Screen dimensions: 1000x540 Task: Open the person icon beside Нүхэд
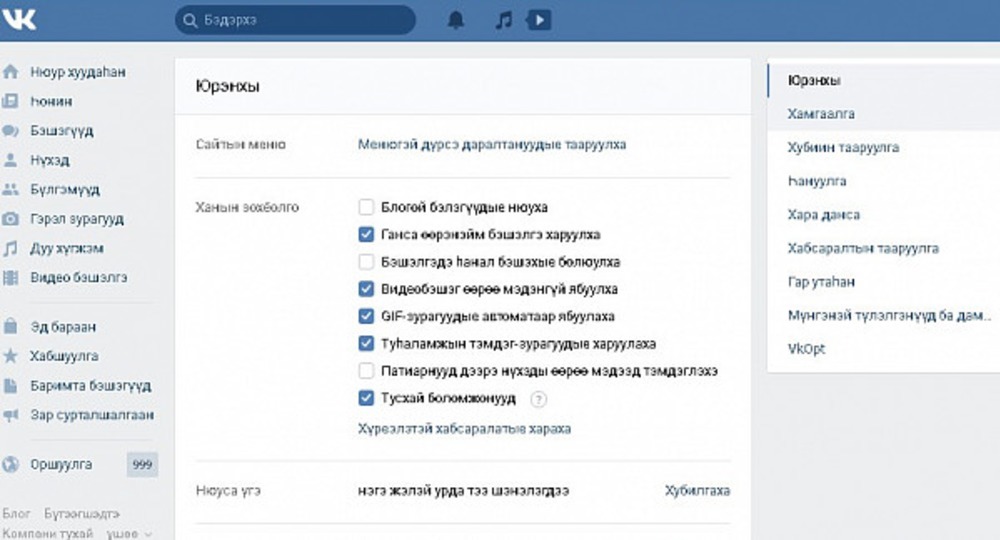pyautogui.click(x=10, y=160)
